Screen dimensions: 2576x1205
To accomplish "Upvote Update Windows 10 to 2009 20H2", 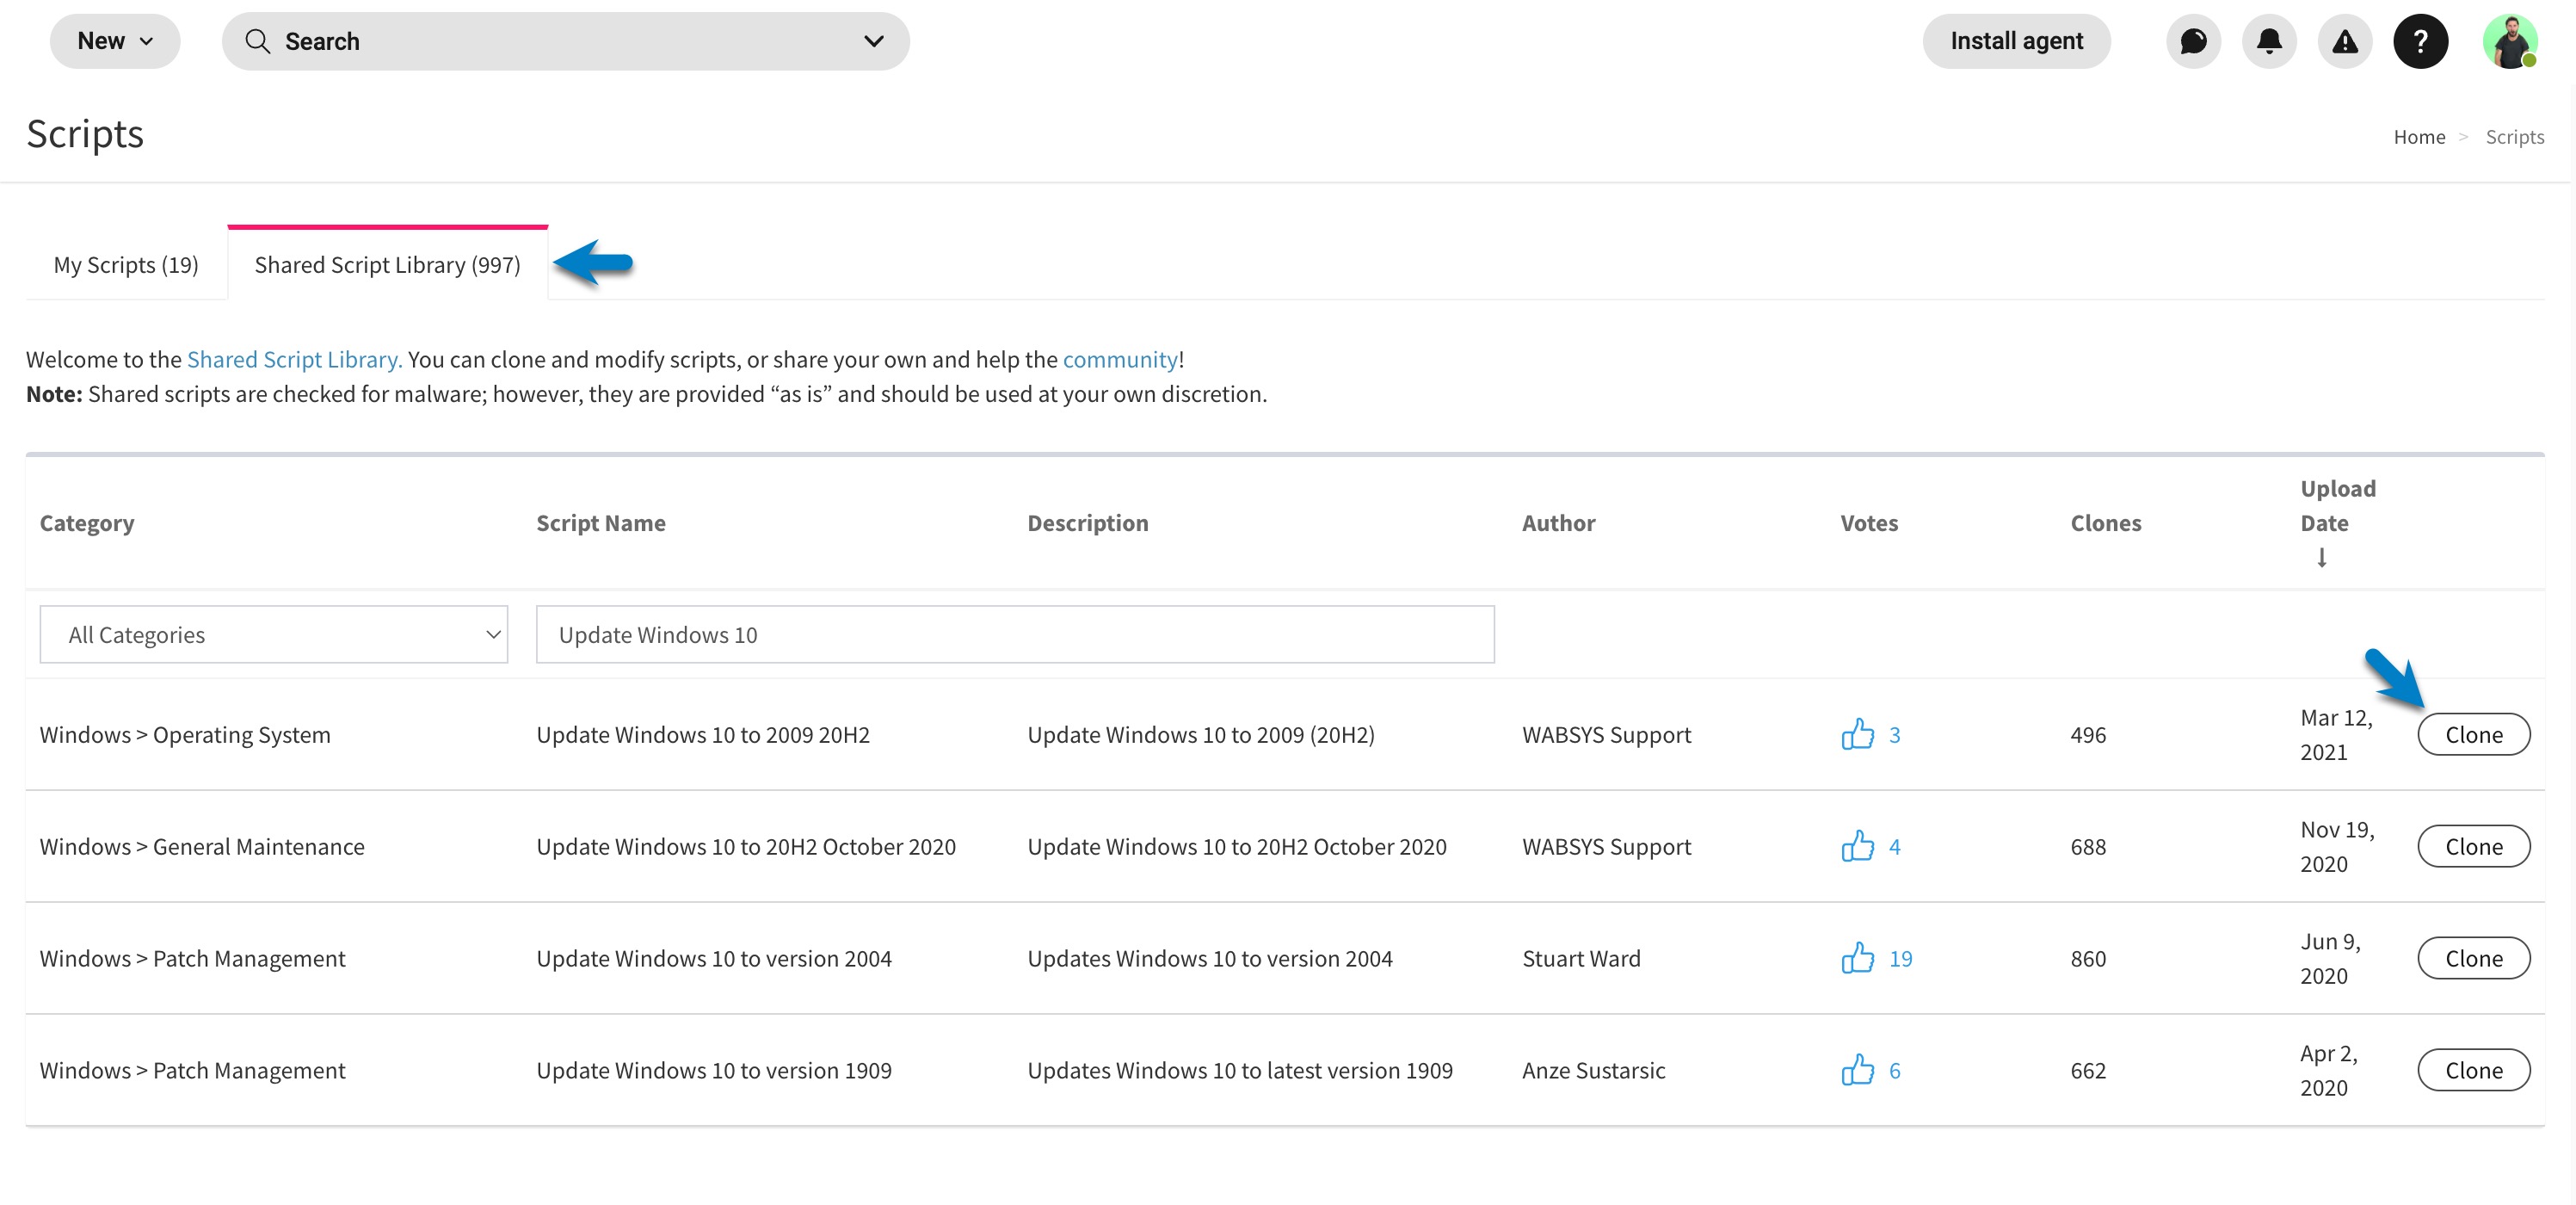I will (1857, 734).
